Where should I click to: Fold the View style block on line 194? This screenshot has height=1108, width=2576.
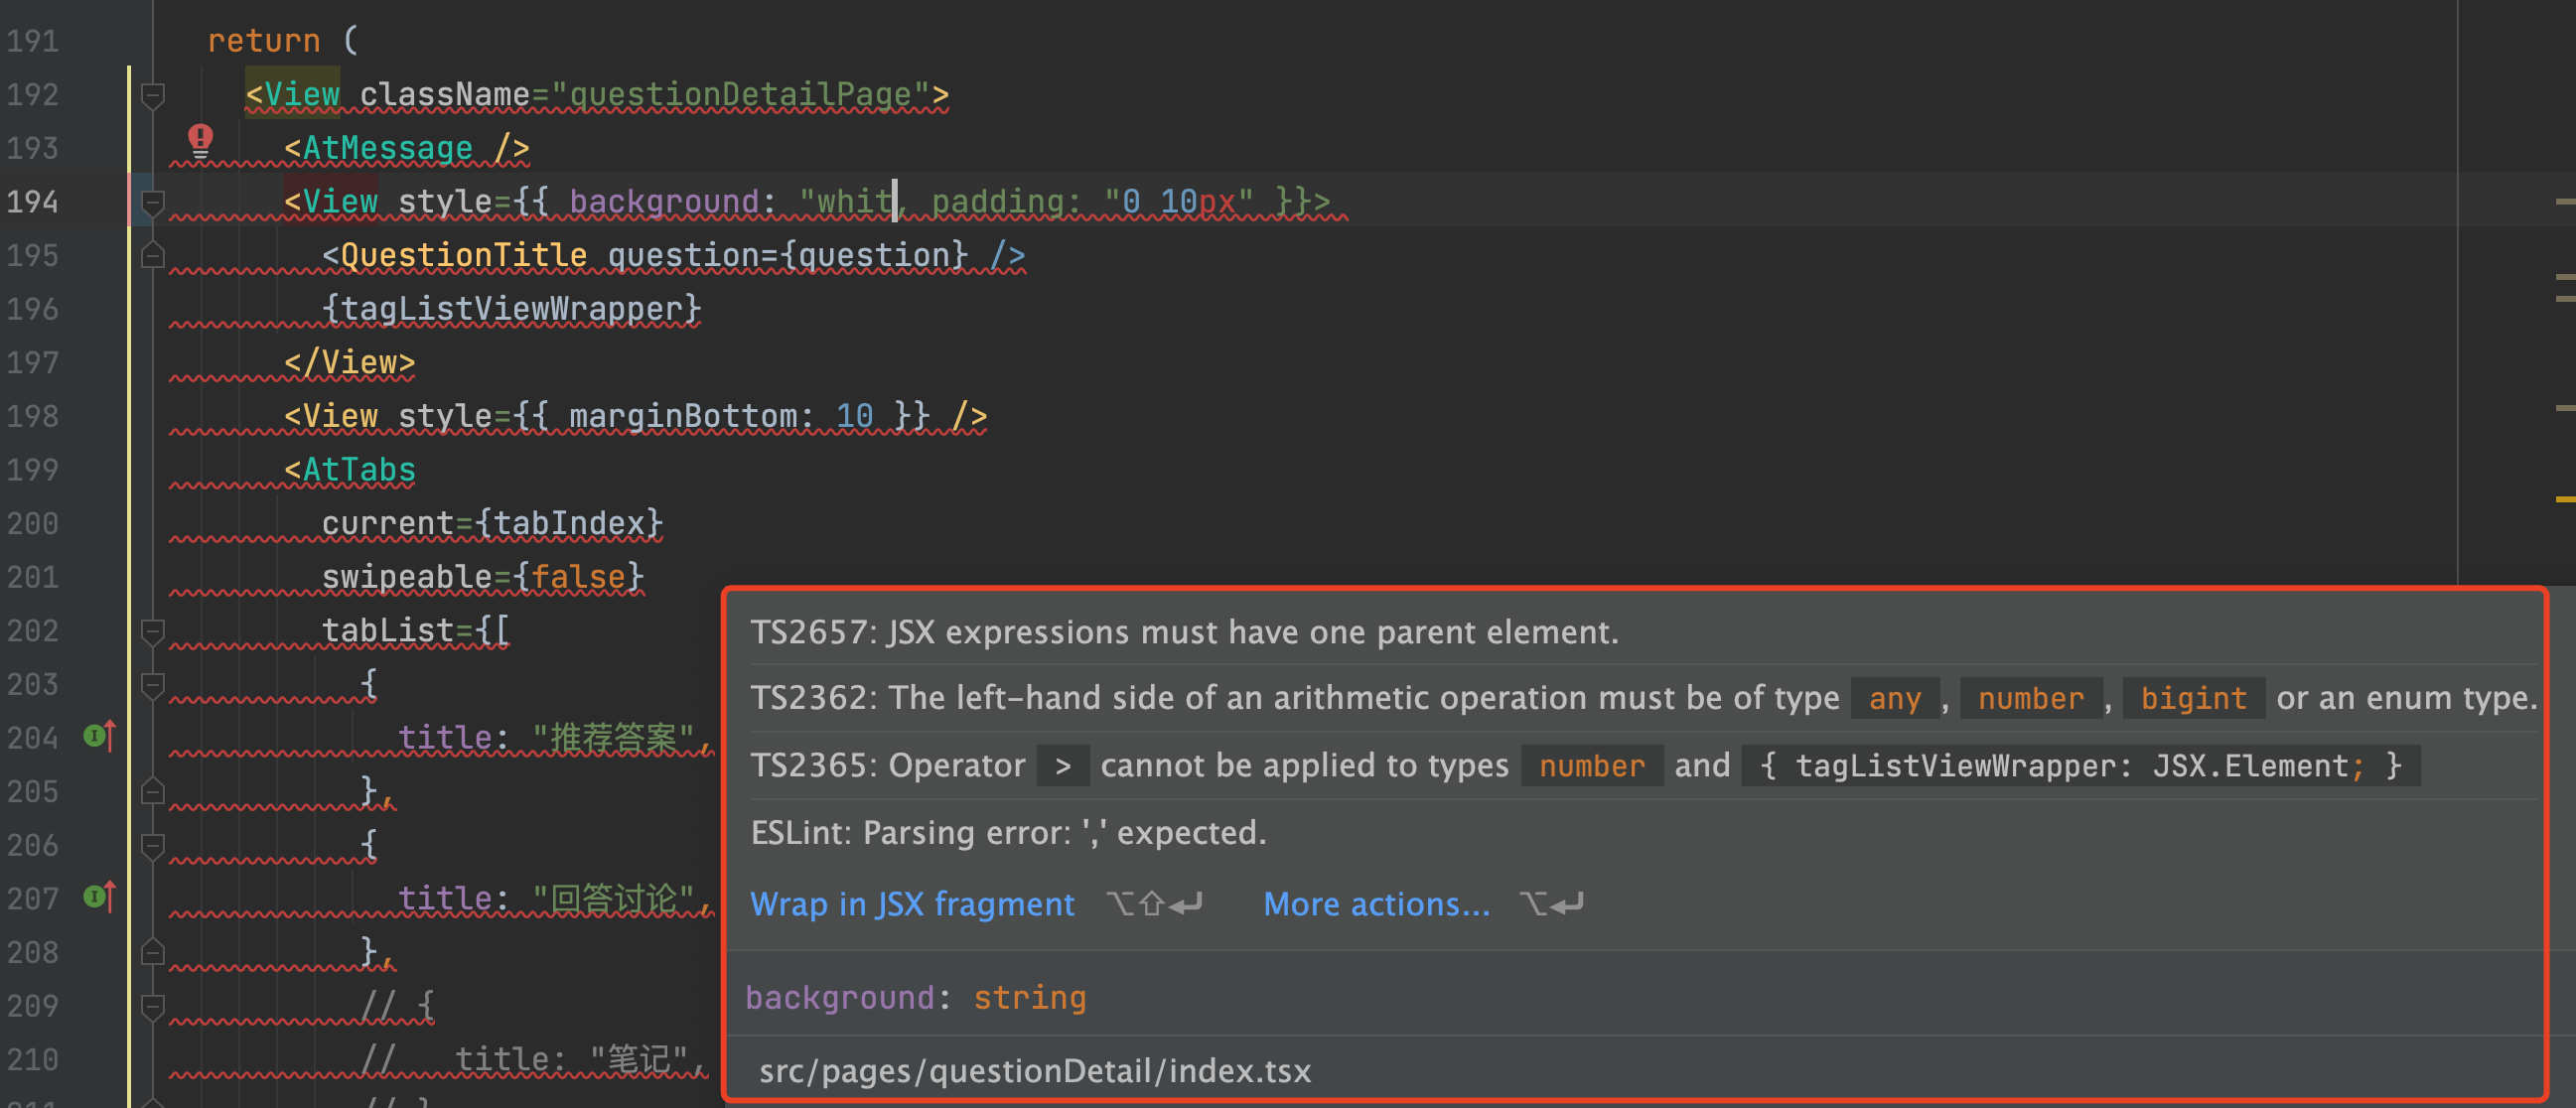click(x=152, y=203)
